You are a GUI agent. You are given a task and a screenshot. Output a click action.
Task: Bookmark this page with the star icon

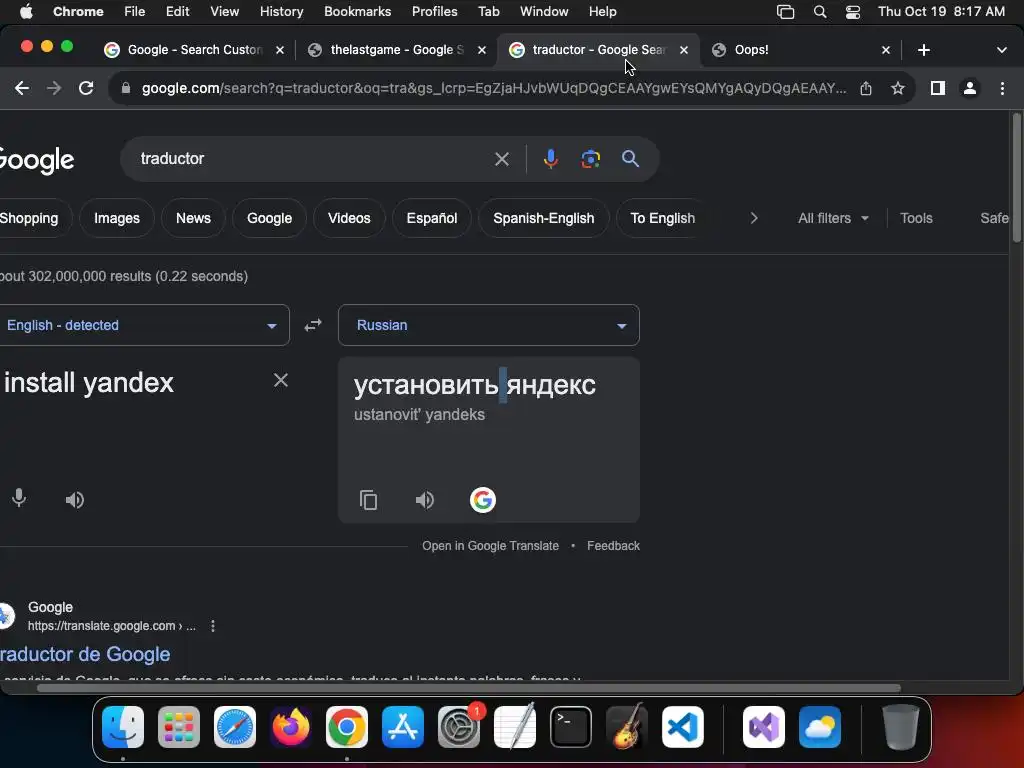pos(898,88)
